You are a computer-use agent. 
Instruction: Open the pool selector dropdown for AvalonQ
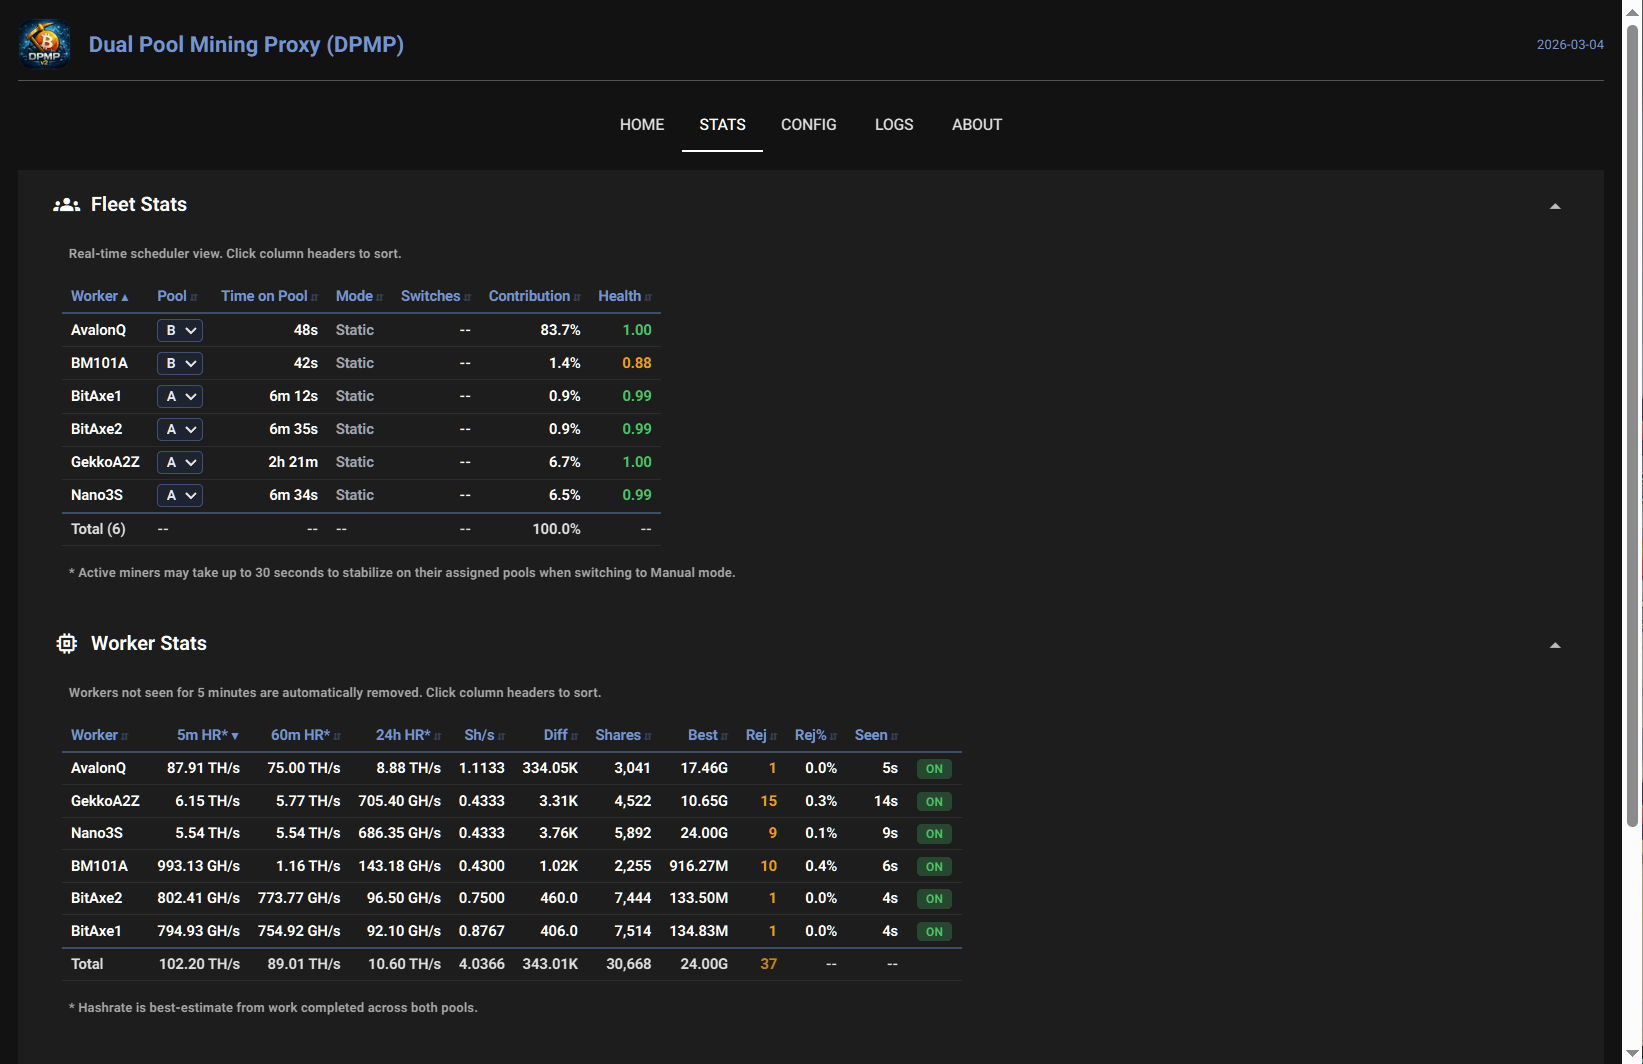(x=179, y=330)
